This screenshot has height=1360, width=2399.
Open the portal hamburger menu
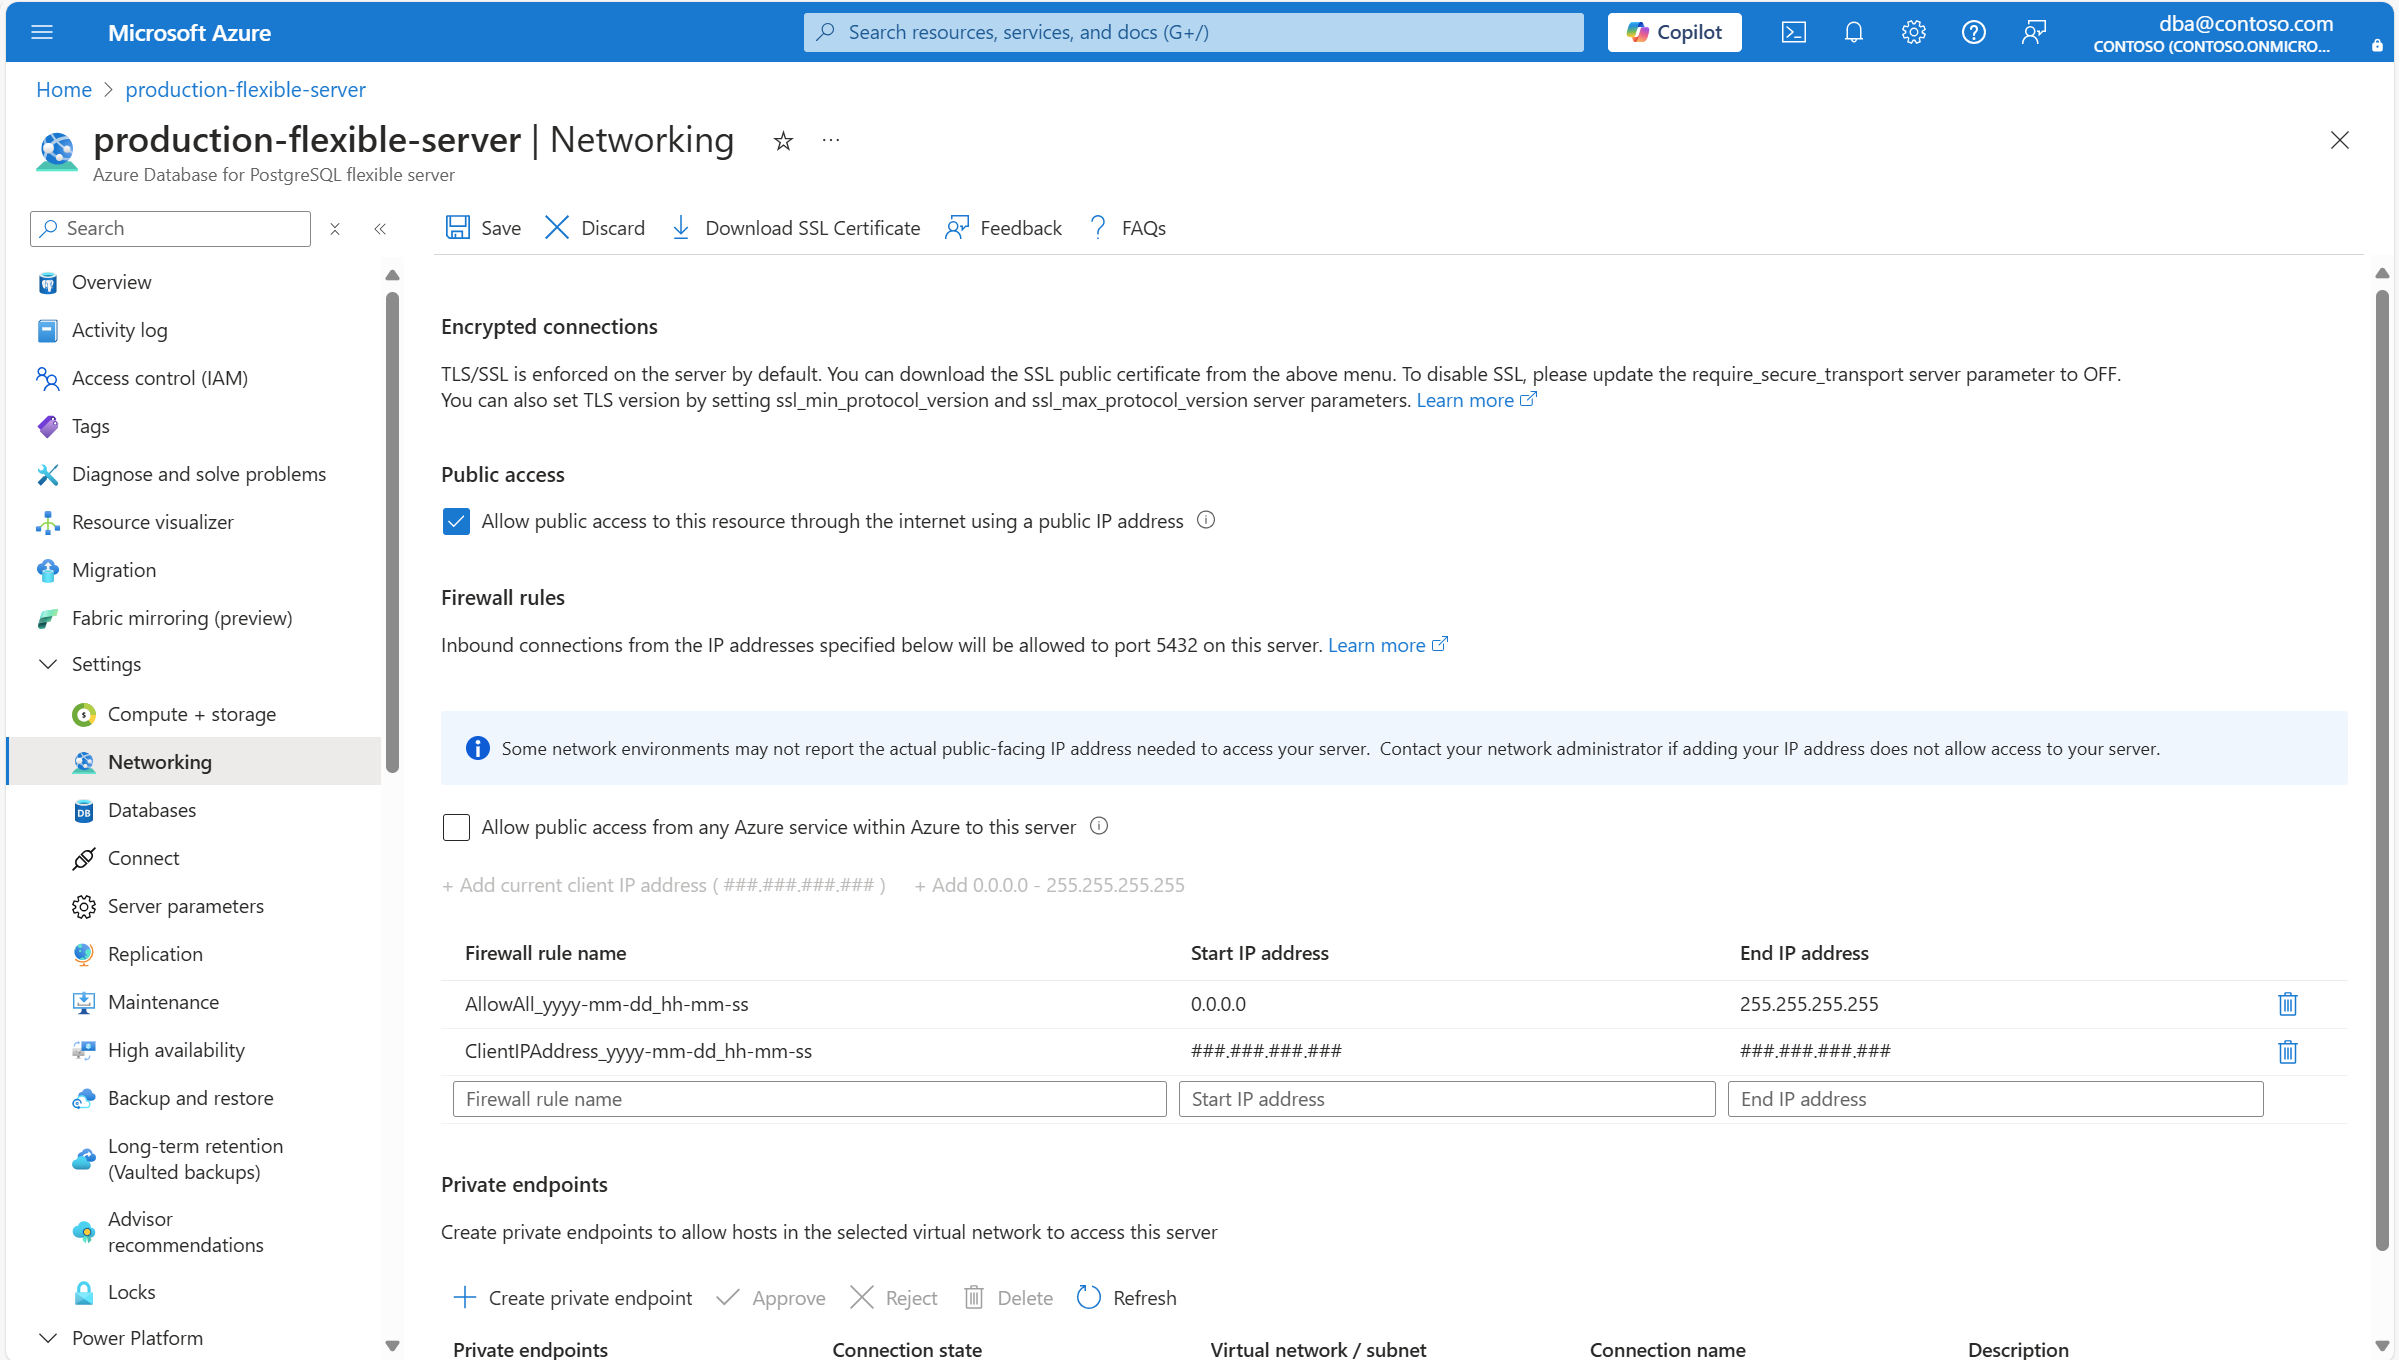(42, 31)
